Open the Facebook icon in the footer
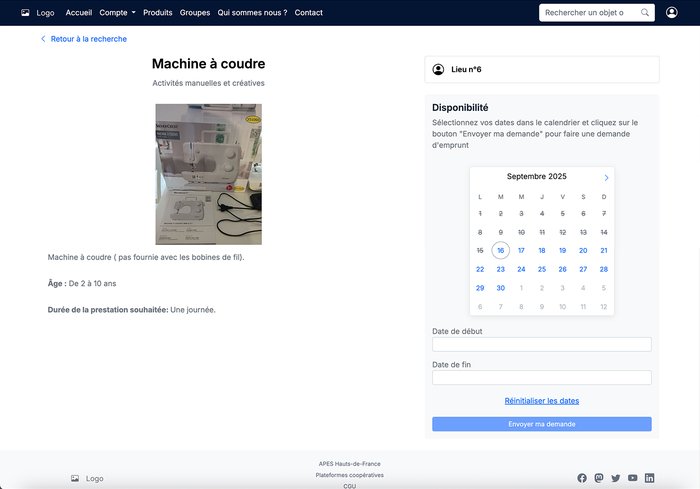This screenshot has height=489, width=700. [x=582, y=478]
